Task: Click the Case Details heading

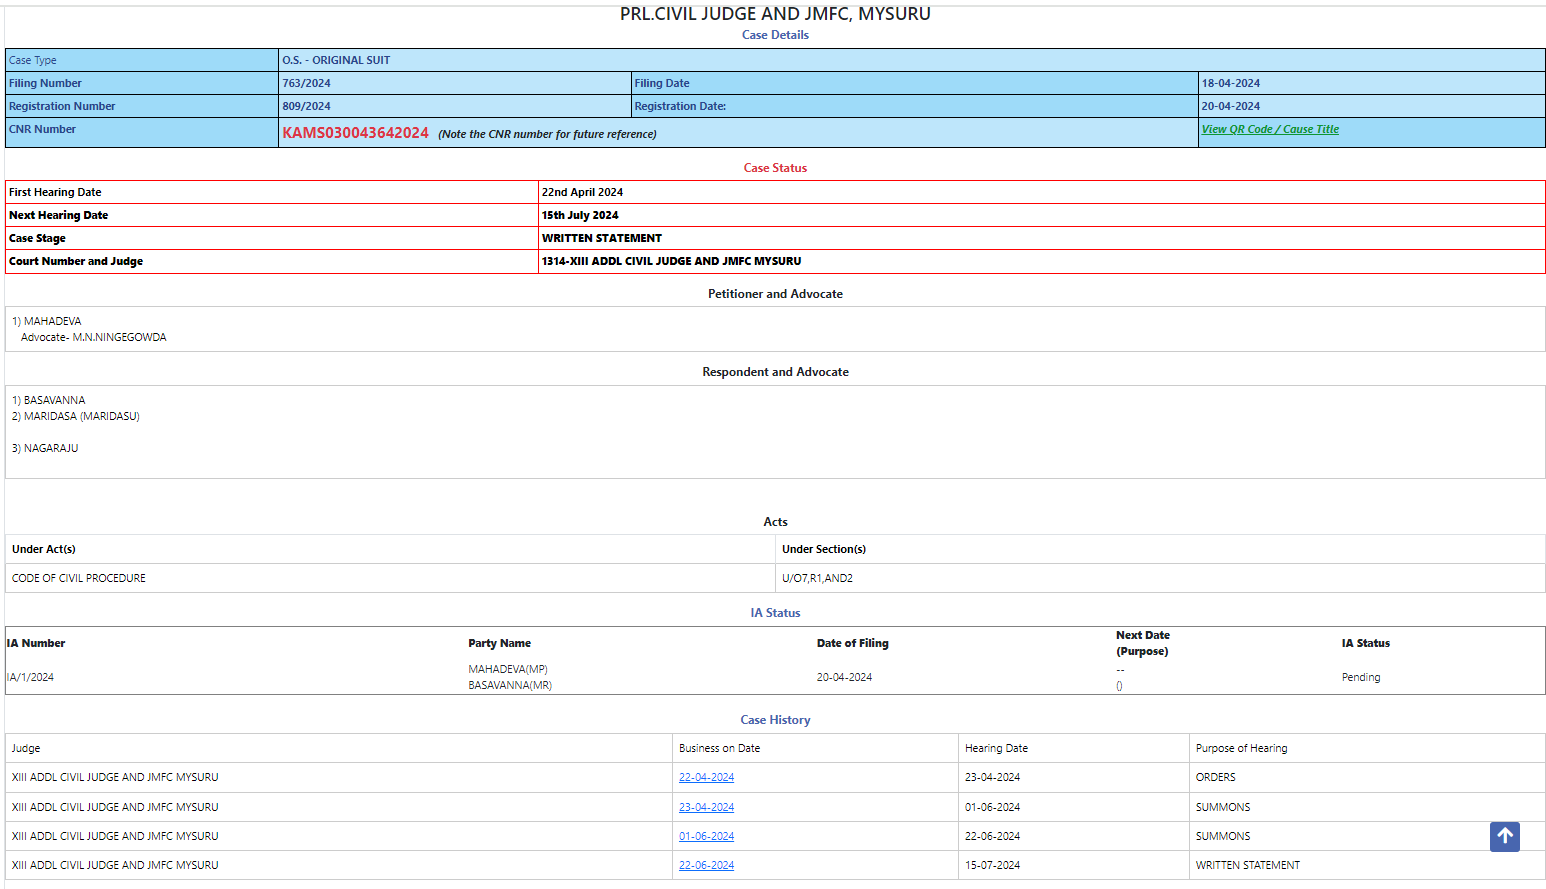Action: 775,35
